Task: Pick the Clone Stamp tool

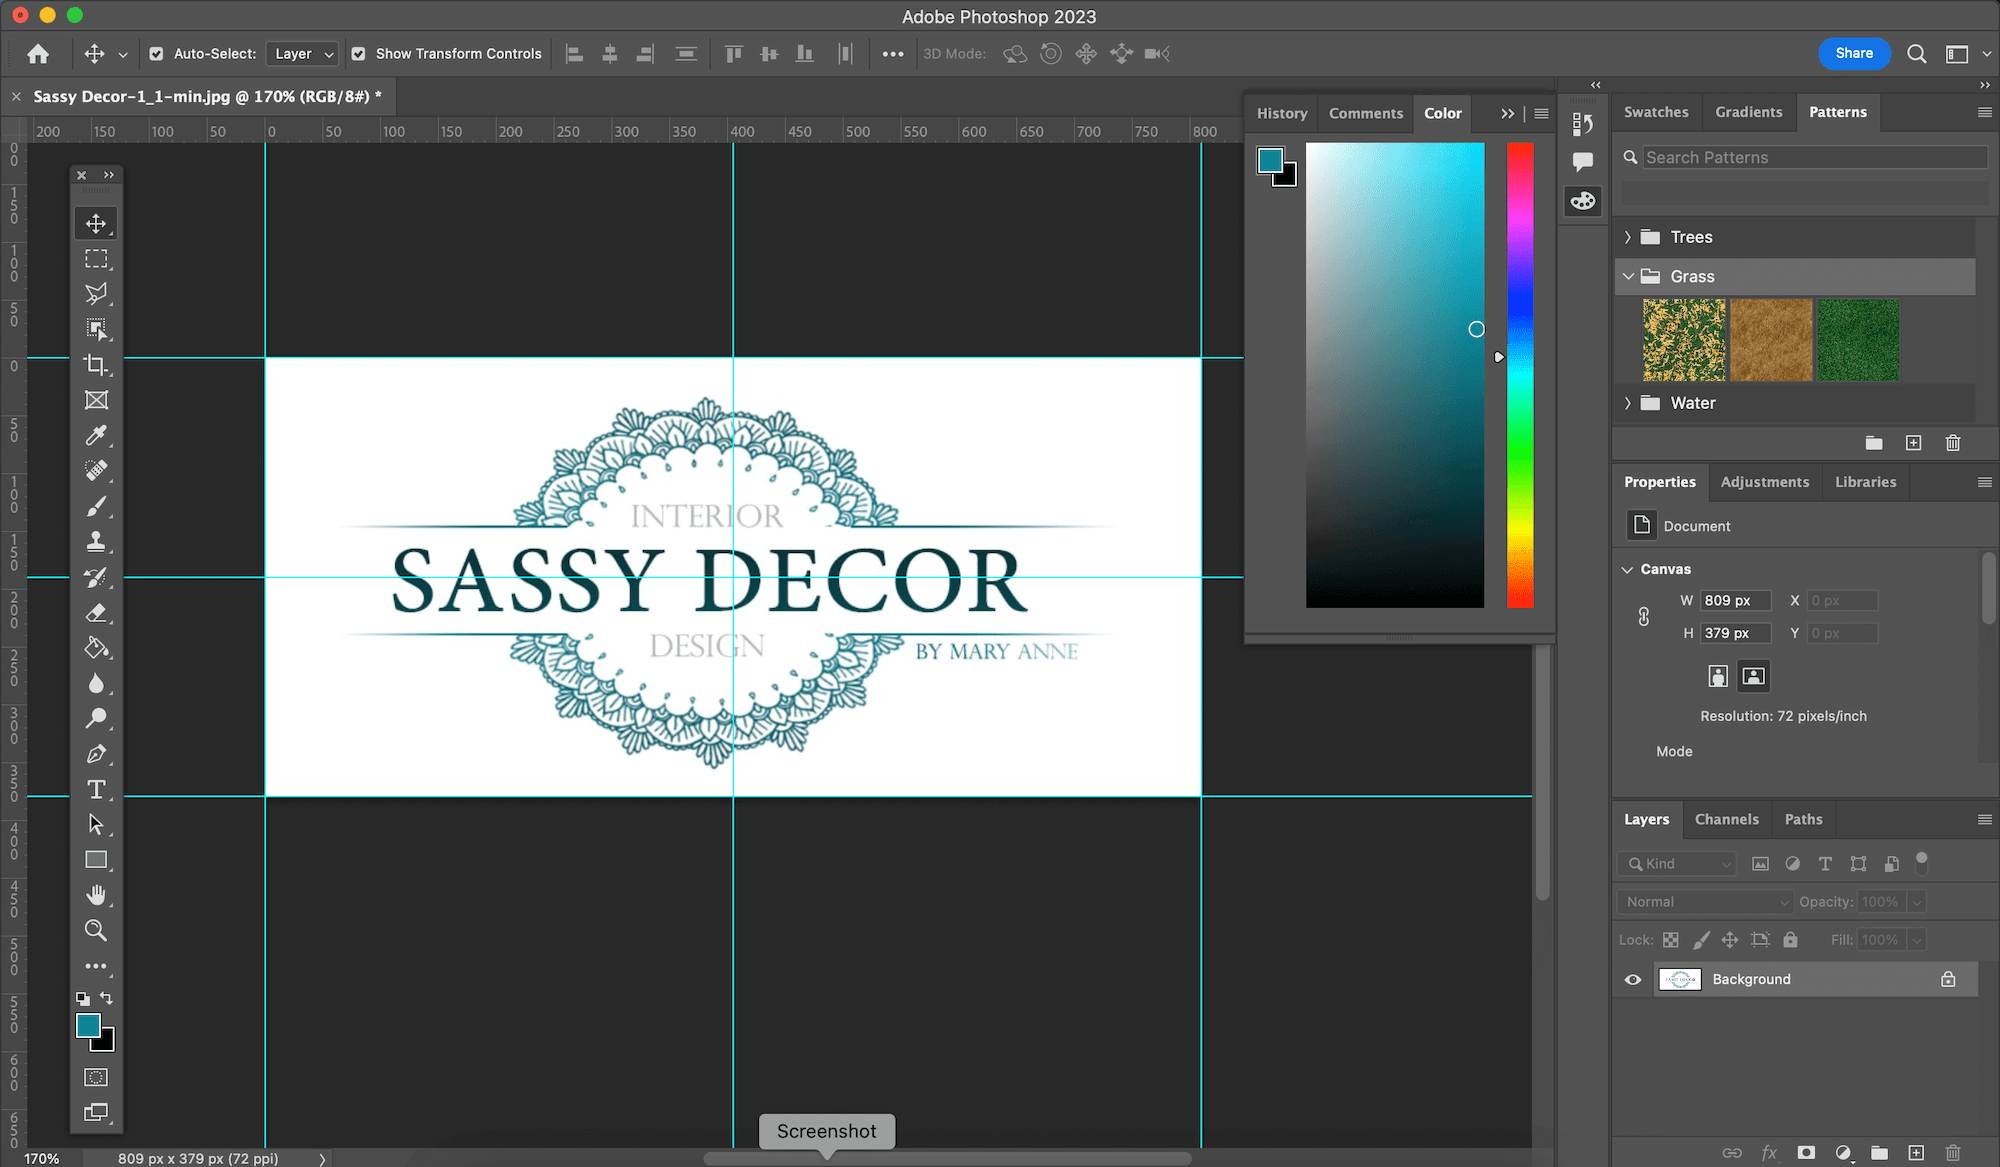Action: tap(96, 542)
